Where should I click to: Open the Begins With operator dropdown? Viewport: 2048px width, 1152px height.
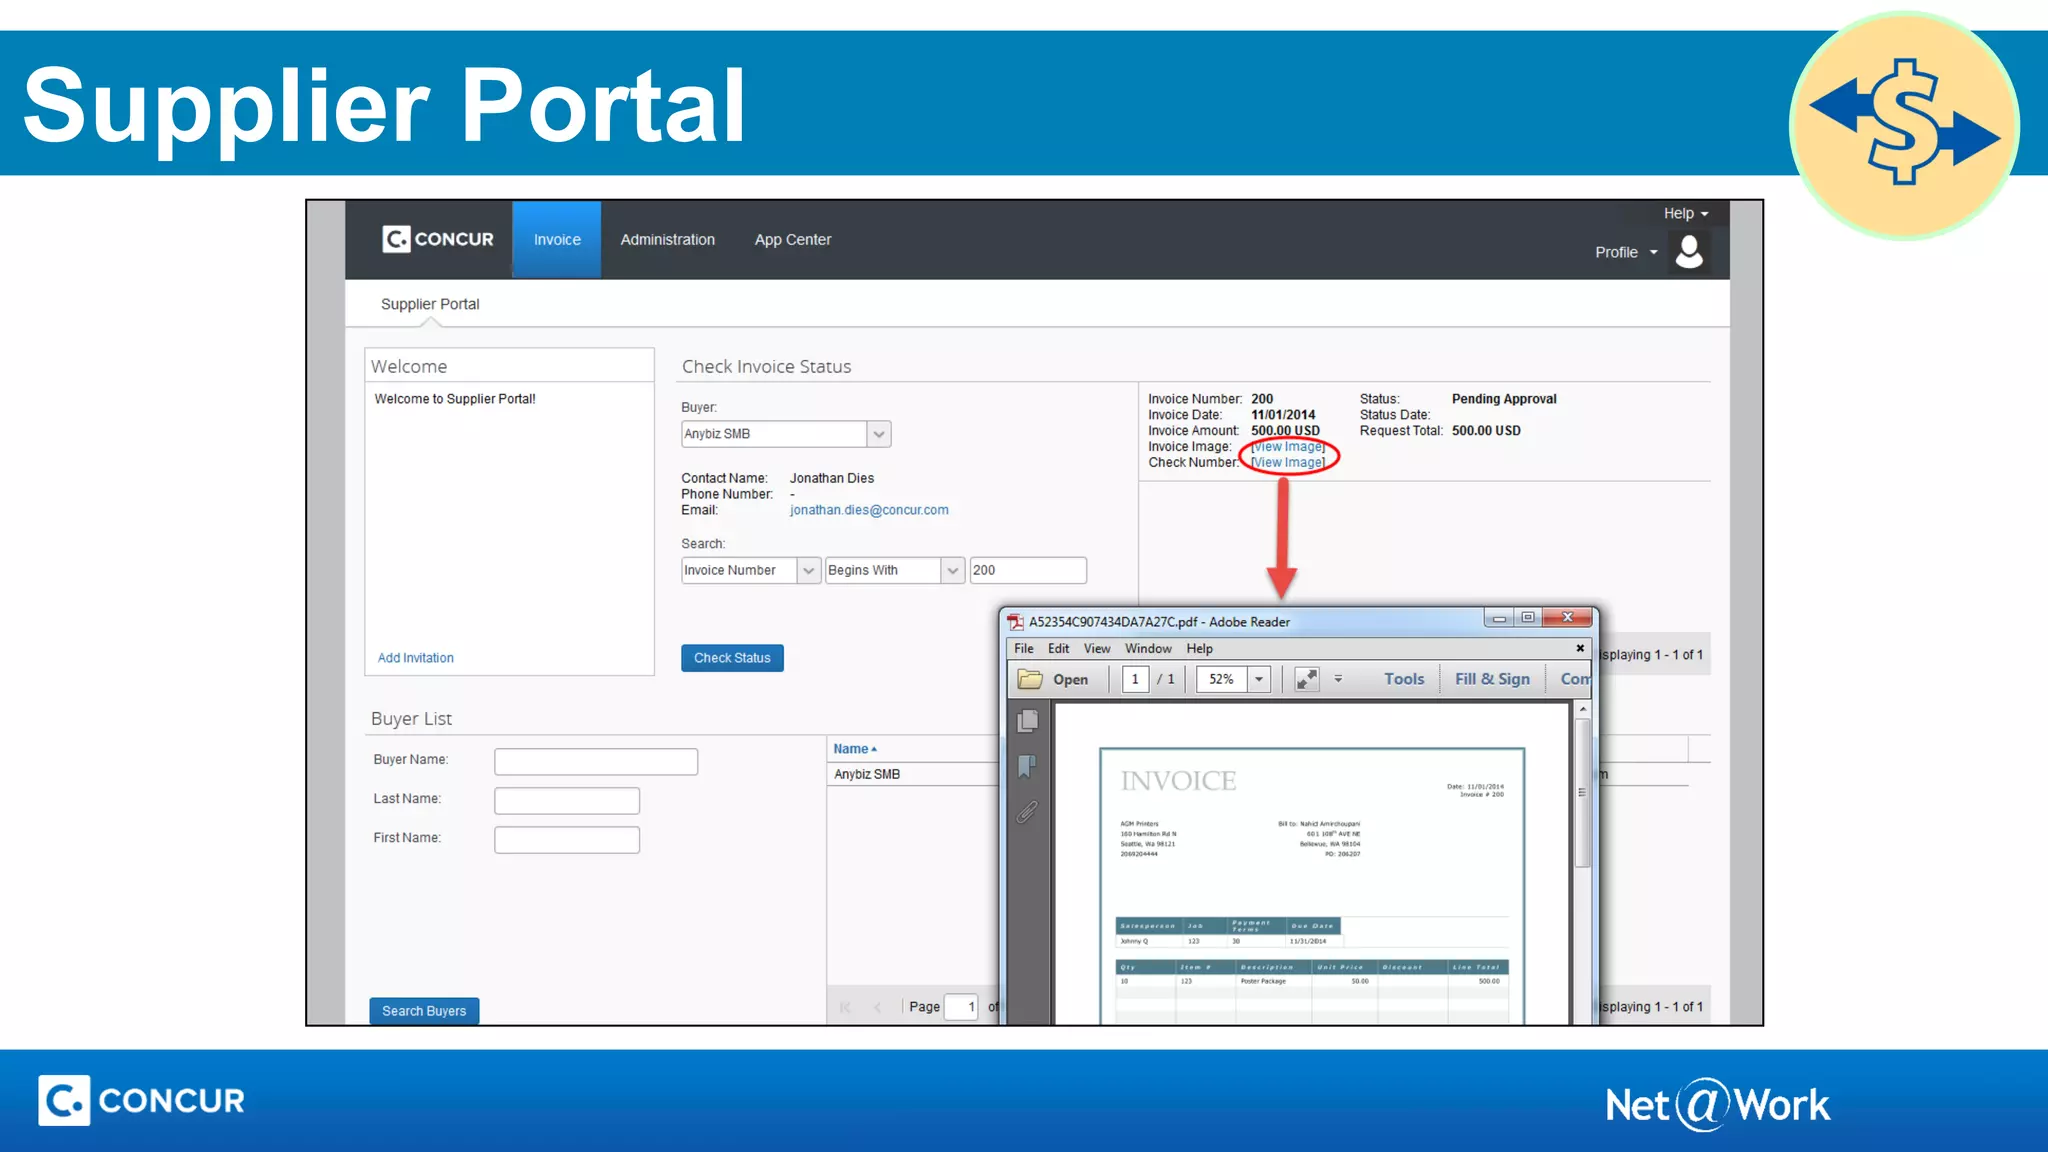(x=952, y=571)
